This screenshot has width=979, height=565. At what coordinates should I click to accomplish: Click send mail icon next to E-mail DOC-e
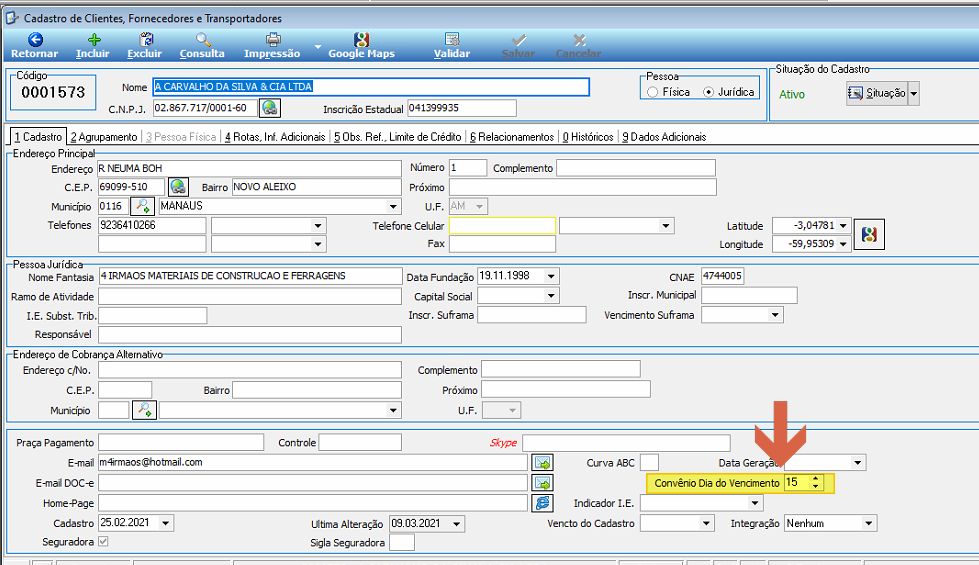[543, 483]
